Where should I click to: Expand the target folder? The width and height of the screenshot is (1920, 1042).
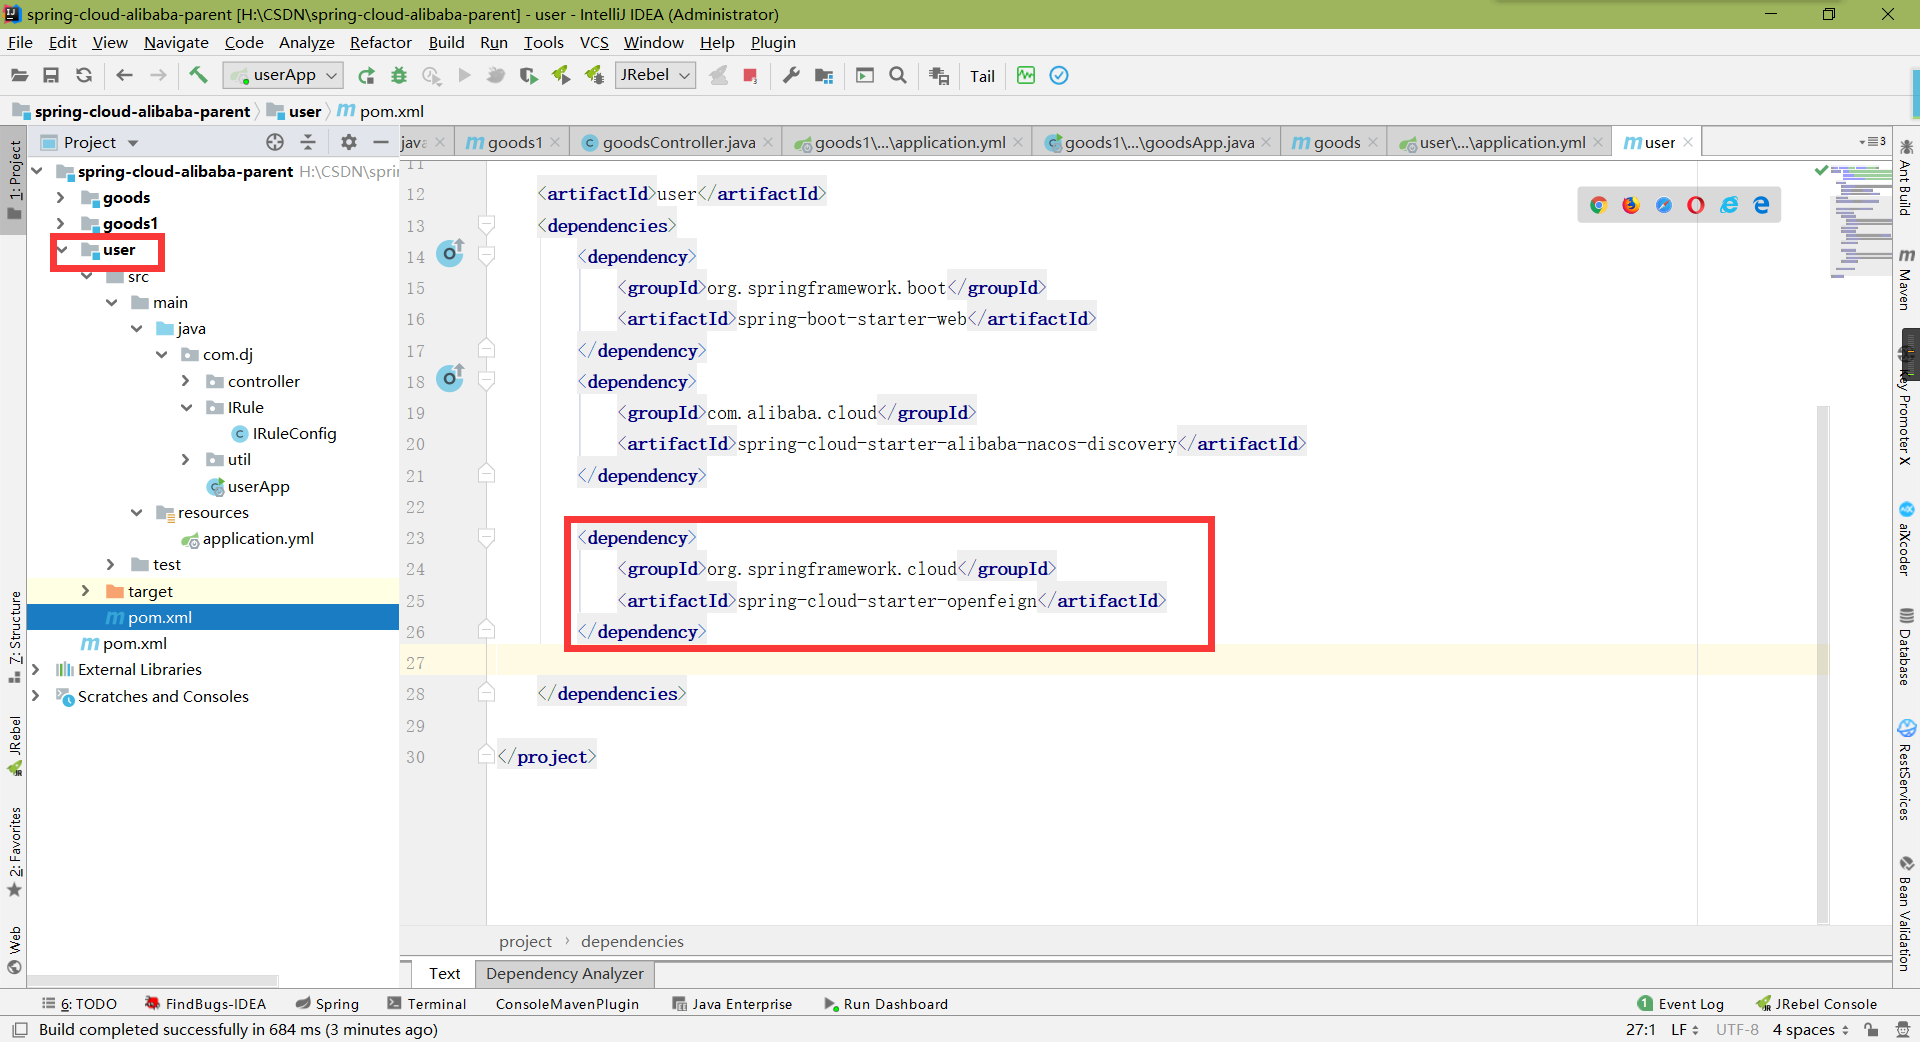(85, 591)
